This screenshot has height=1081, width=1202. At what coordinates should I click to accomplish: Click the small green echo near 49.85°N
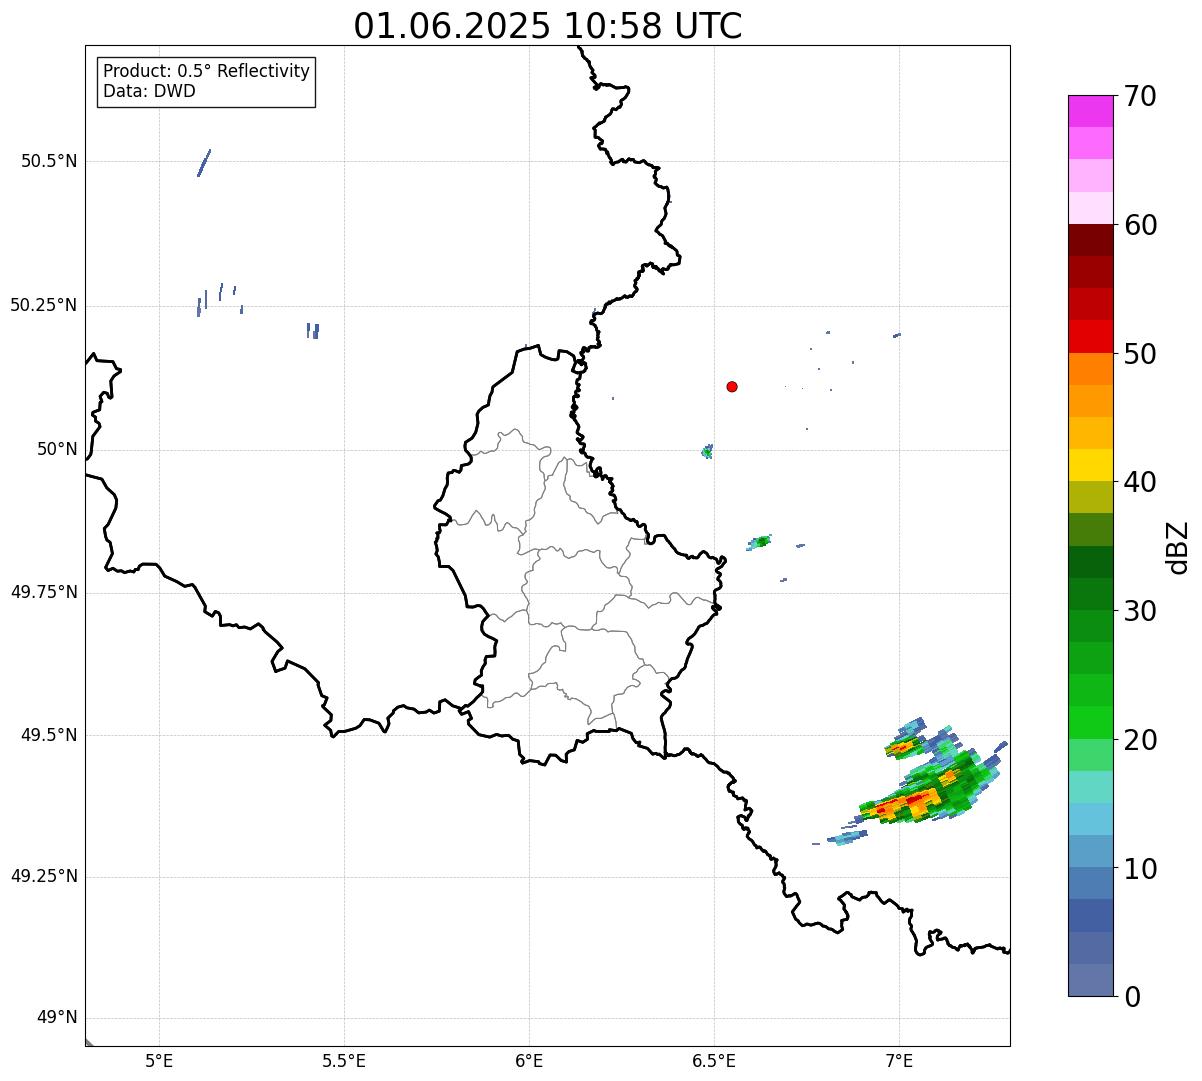click(x=760, y=542)
